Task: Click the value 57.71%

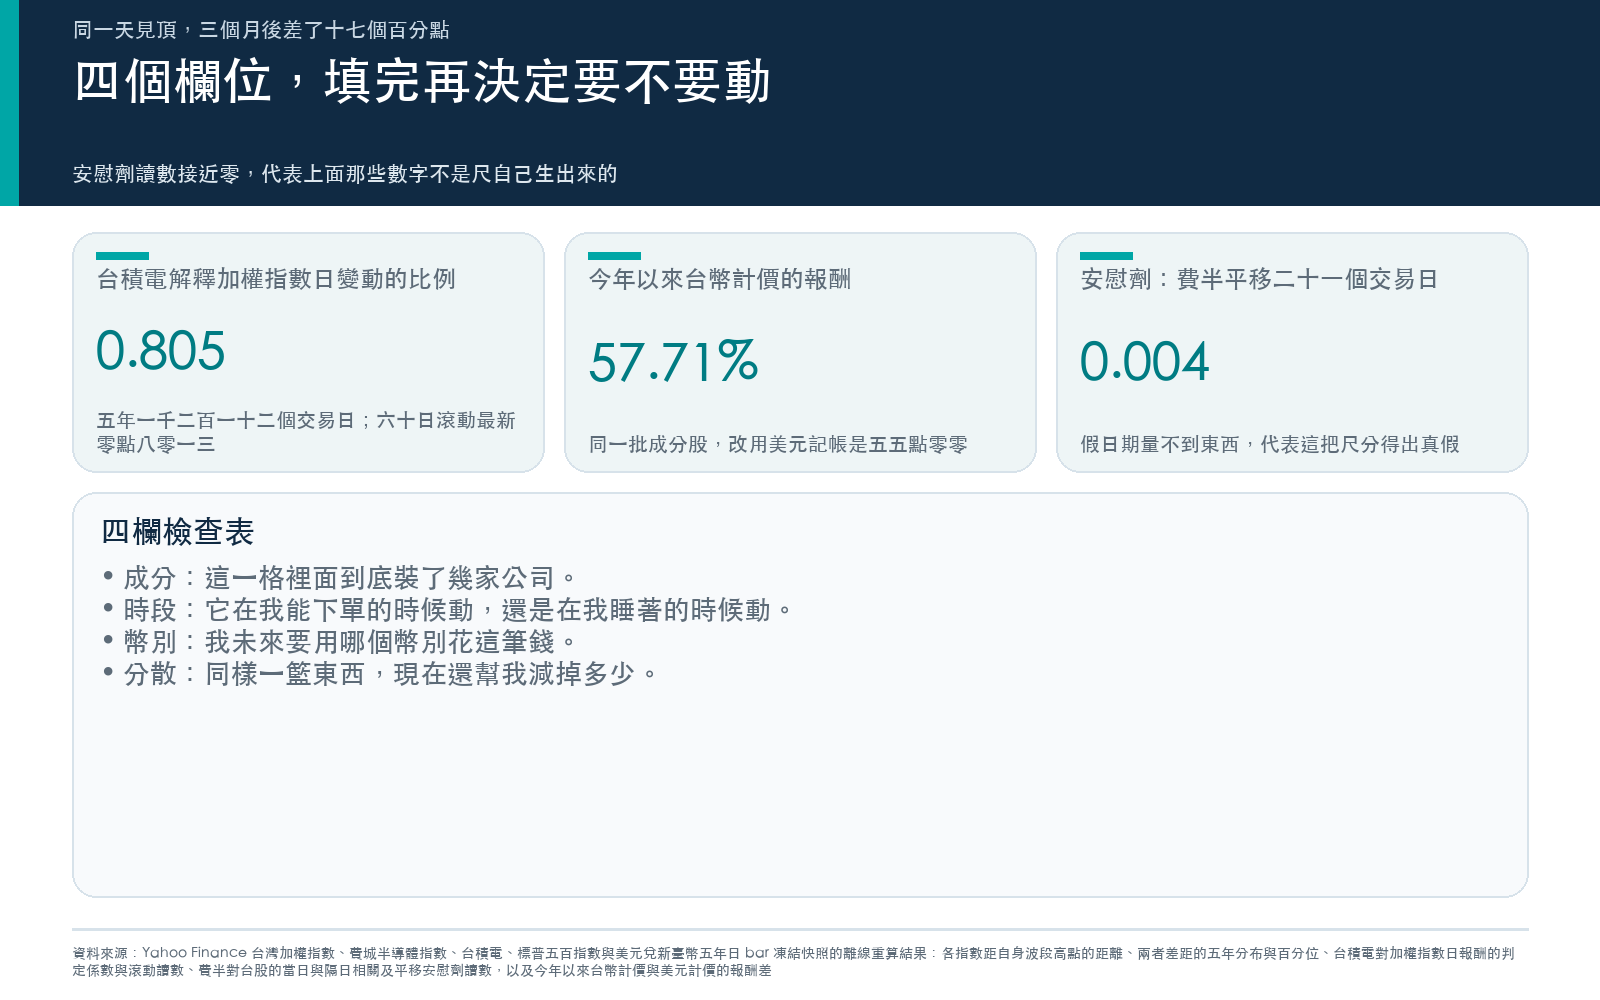Action: tap(673, 361)
